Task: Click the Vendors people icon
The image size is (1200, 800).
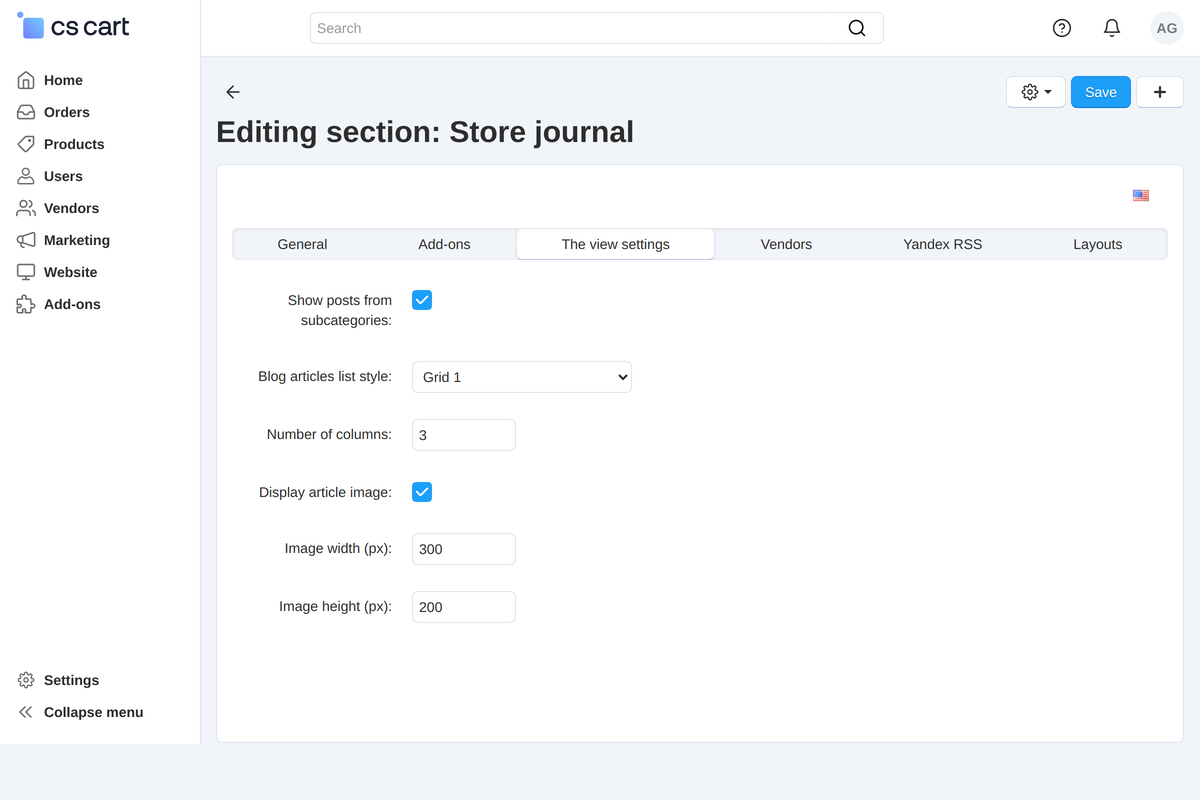Action: 26,208
